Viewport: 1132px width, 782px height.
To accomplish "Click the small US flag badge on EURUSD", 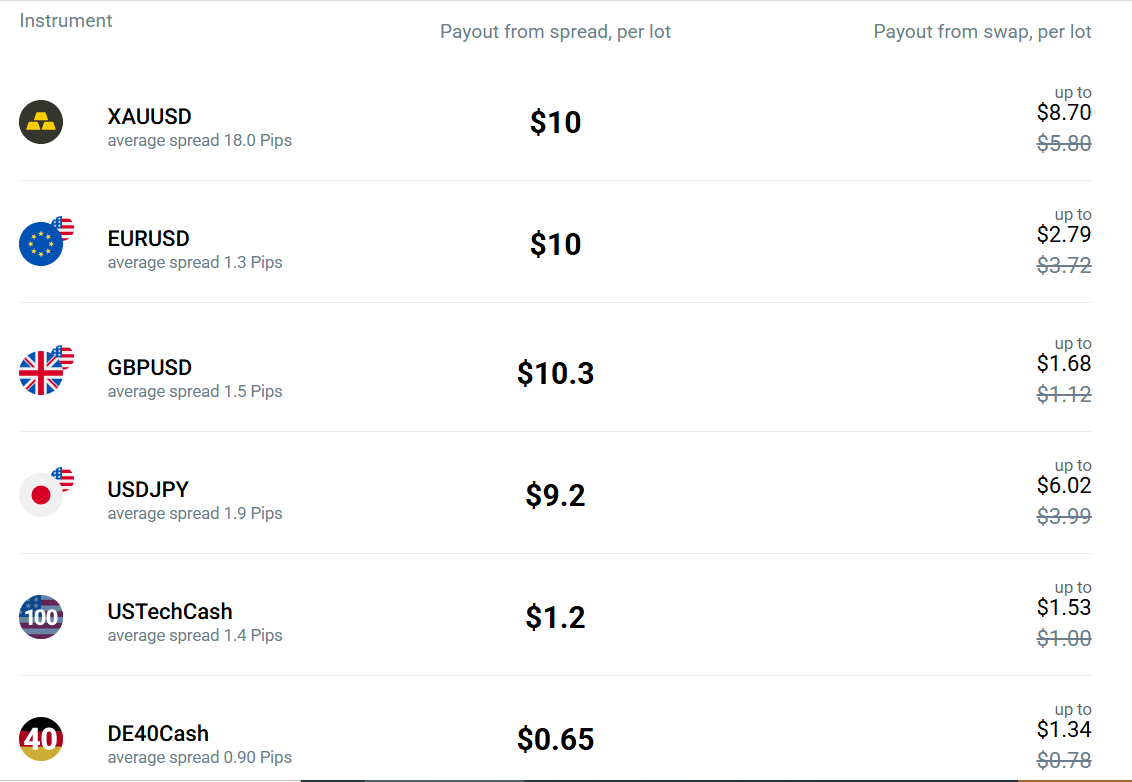I will [x=63, y=228].
